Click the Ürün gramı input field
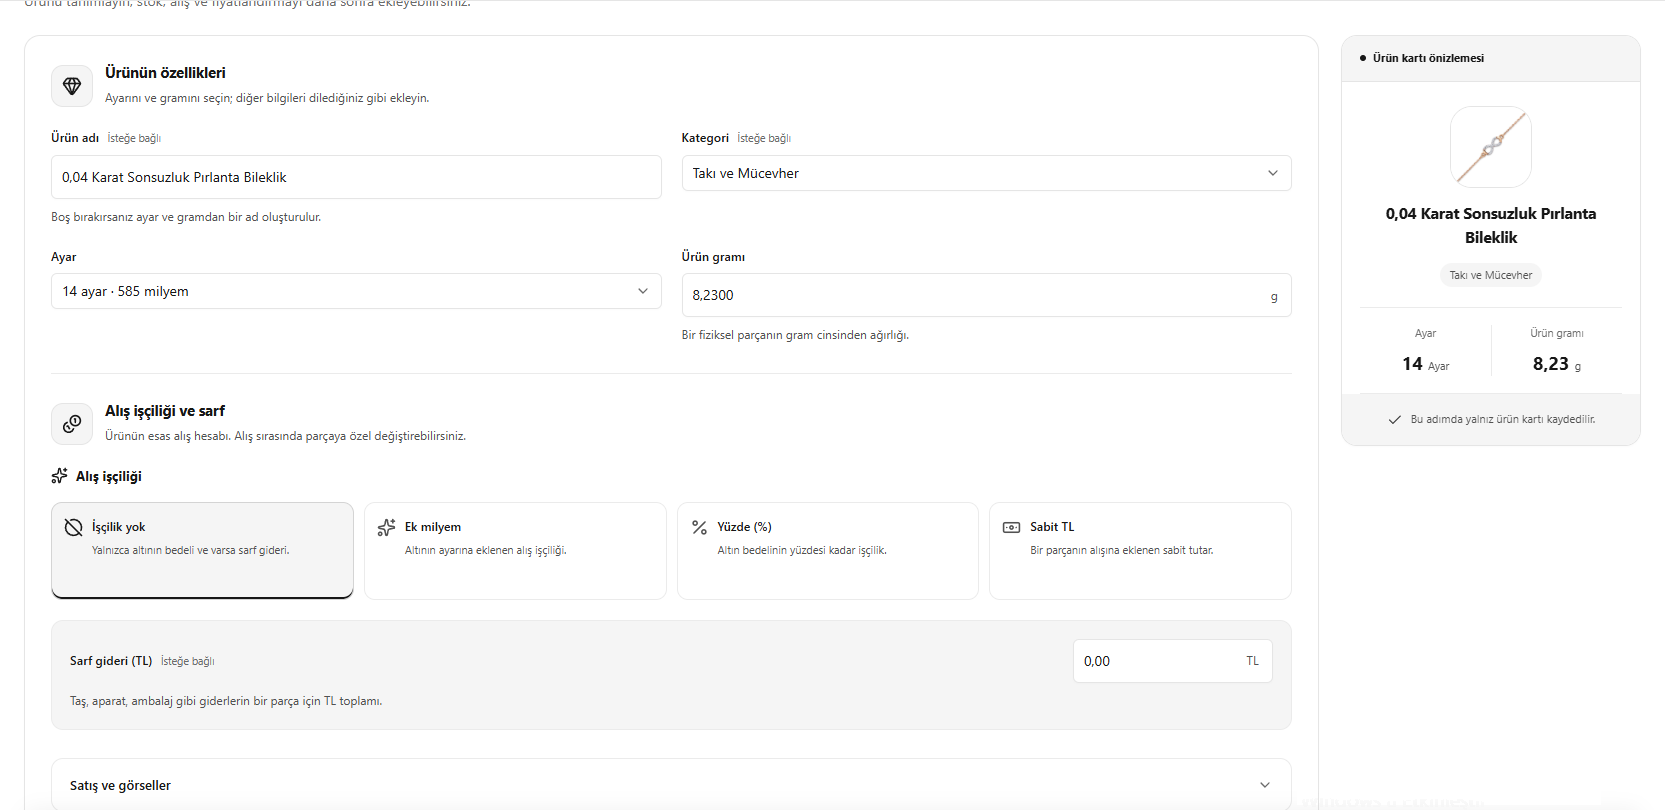 986,295
